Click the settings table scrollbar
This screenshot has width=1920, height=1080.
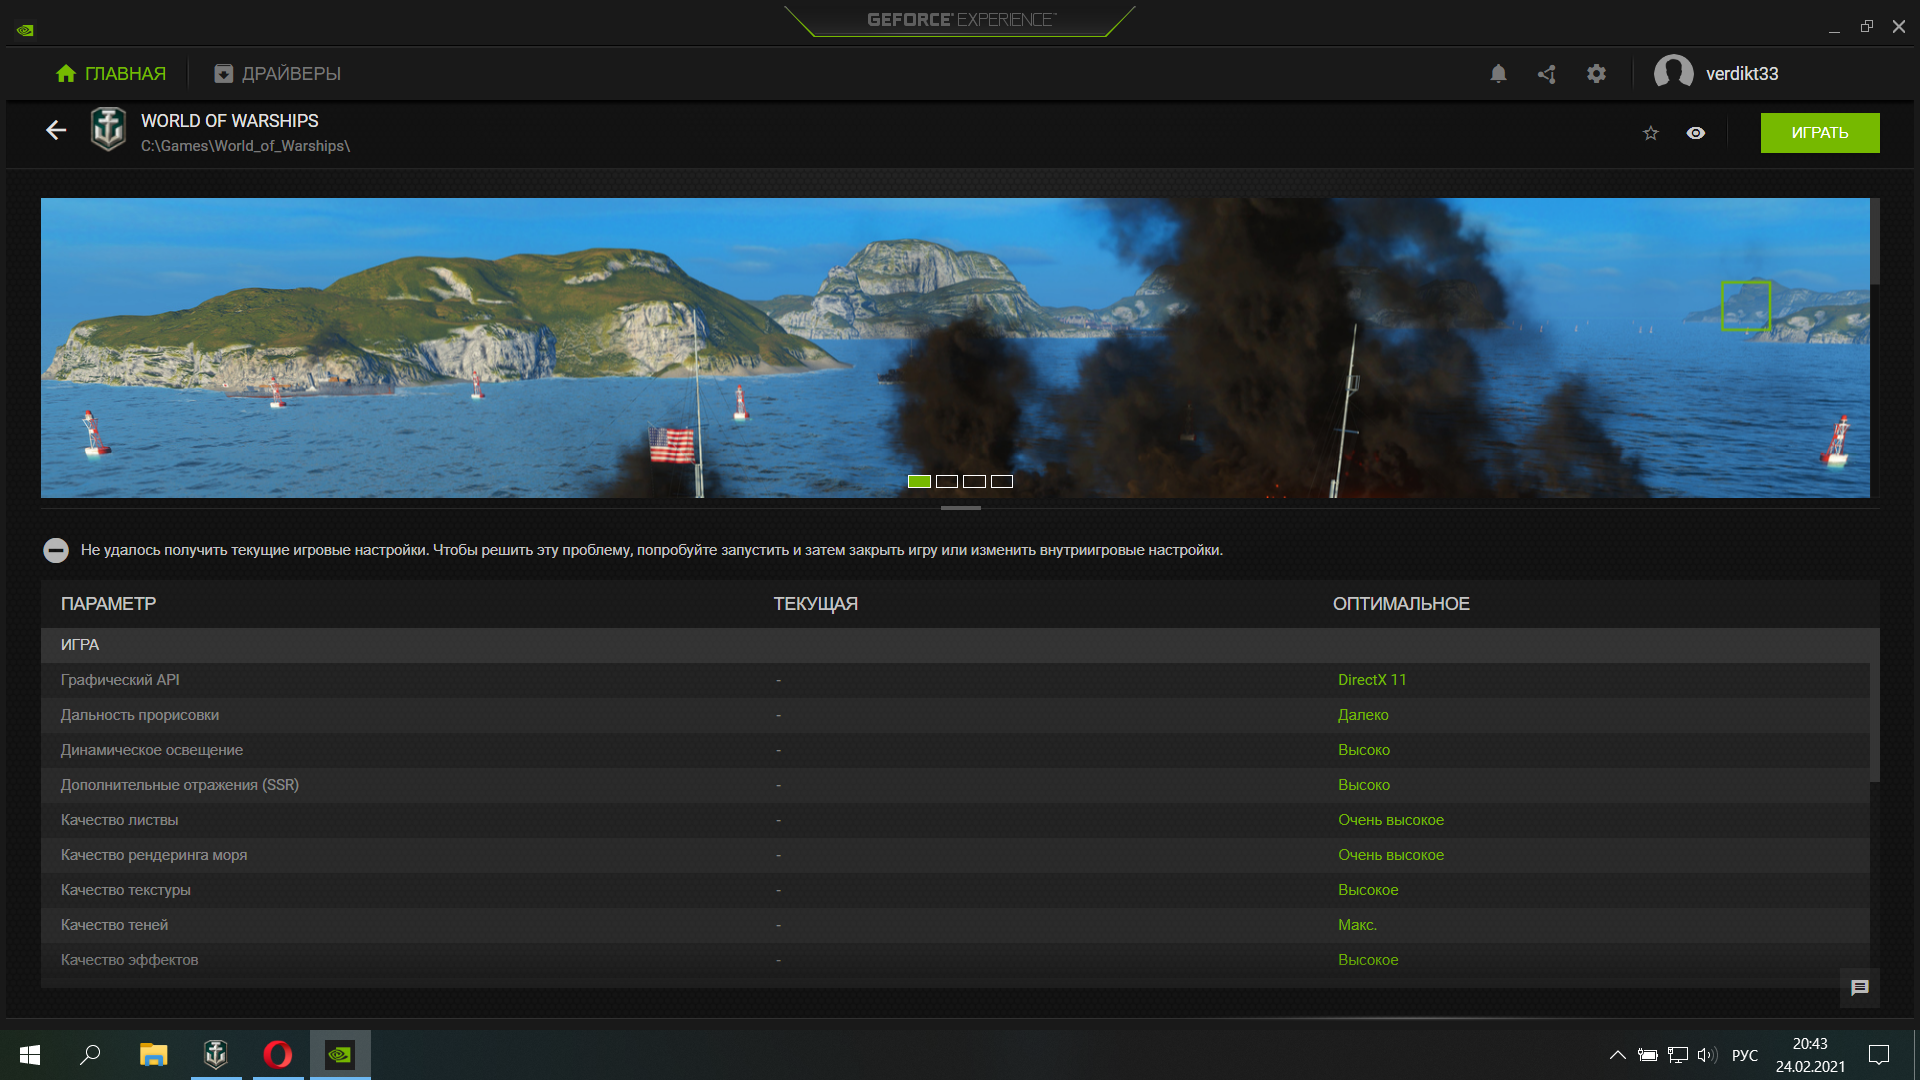1875,705
